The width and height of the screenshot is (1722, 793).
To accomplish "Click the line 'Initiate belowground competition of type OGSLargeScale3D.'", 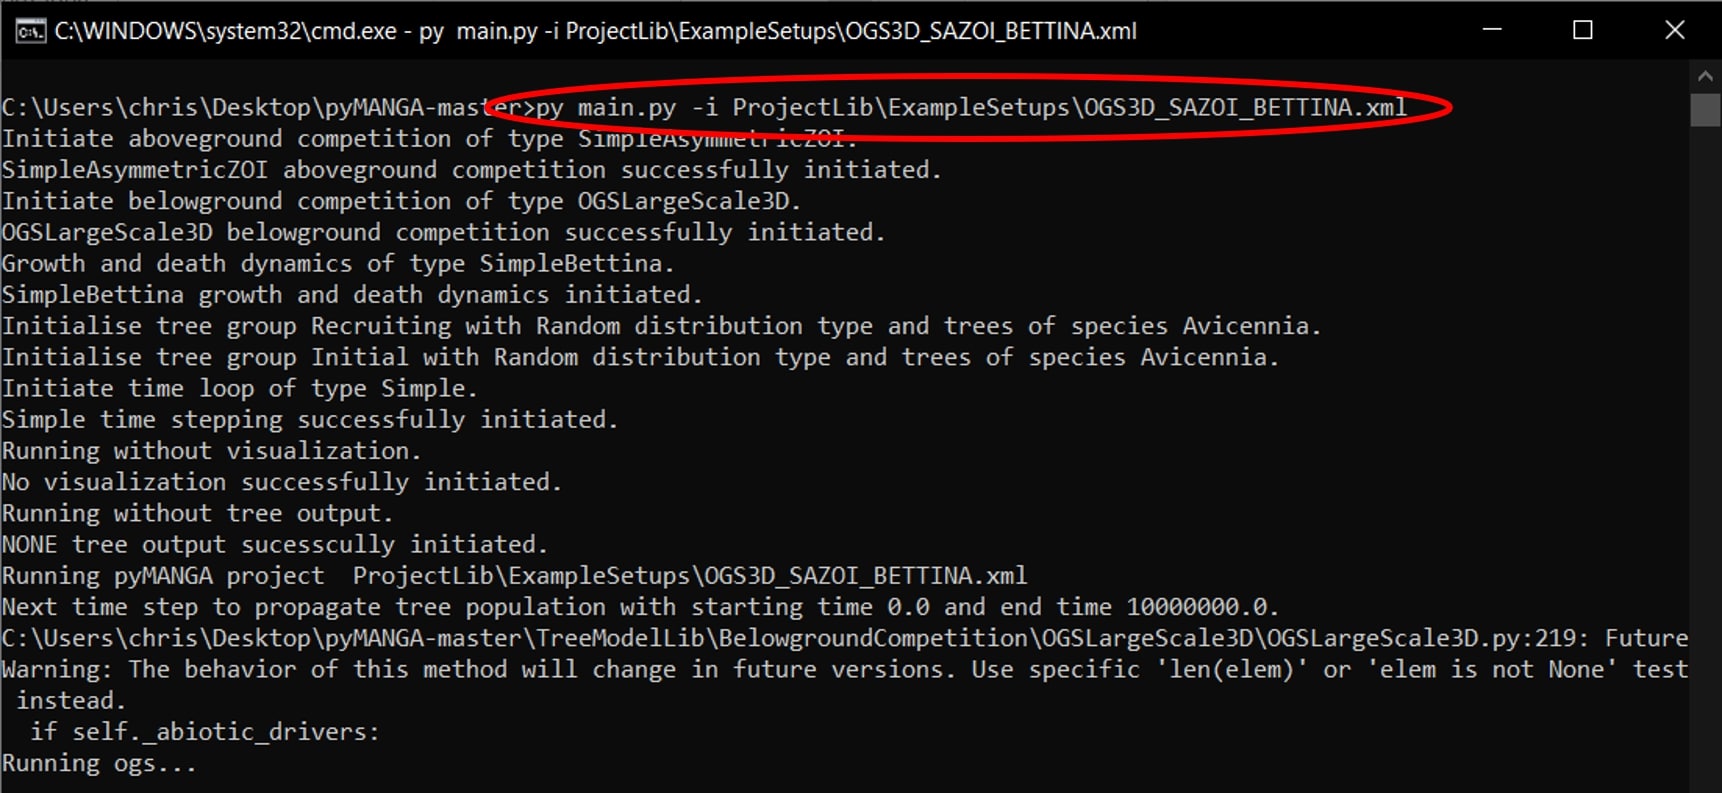I will 401,201.
